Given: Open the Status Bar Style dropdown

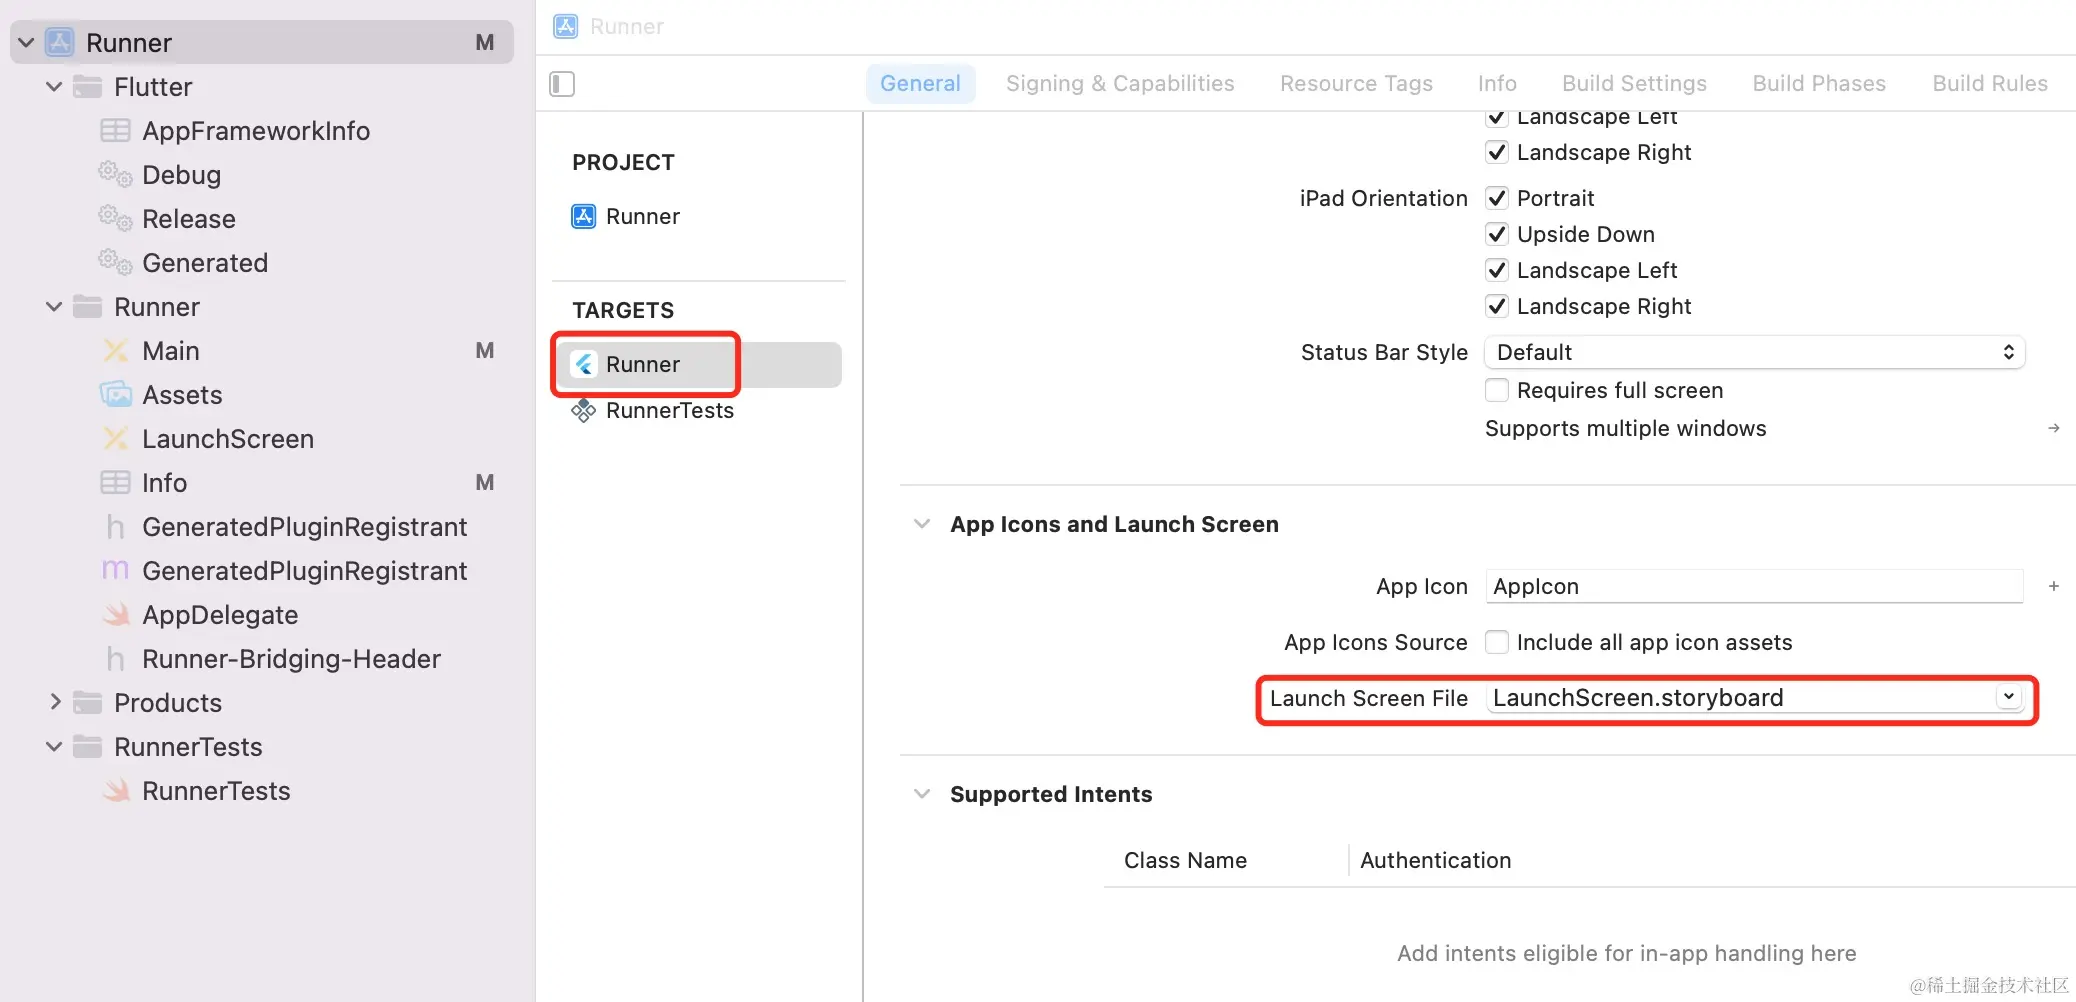Looking at the screenshot, I should pyautogui.click(x=1754, y=352).
